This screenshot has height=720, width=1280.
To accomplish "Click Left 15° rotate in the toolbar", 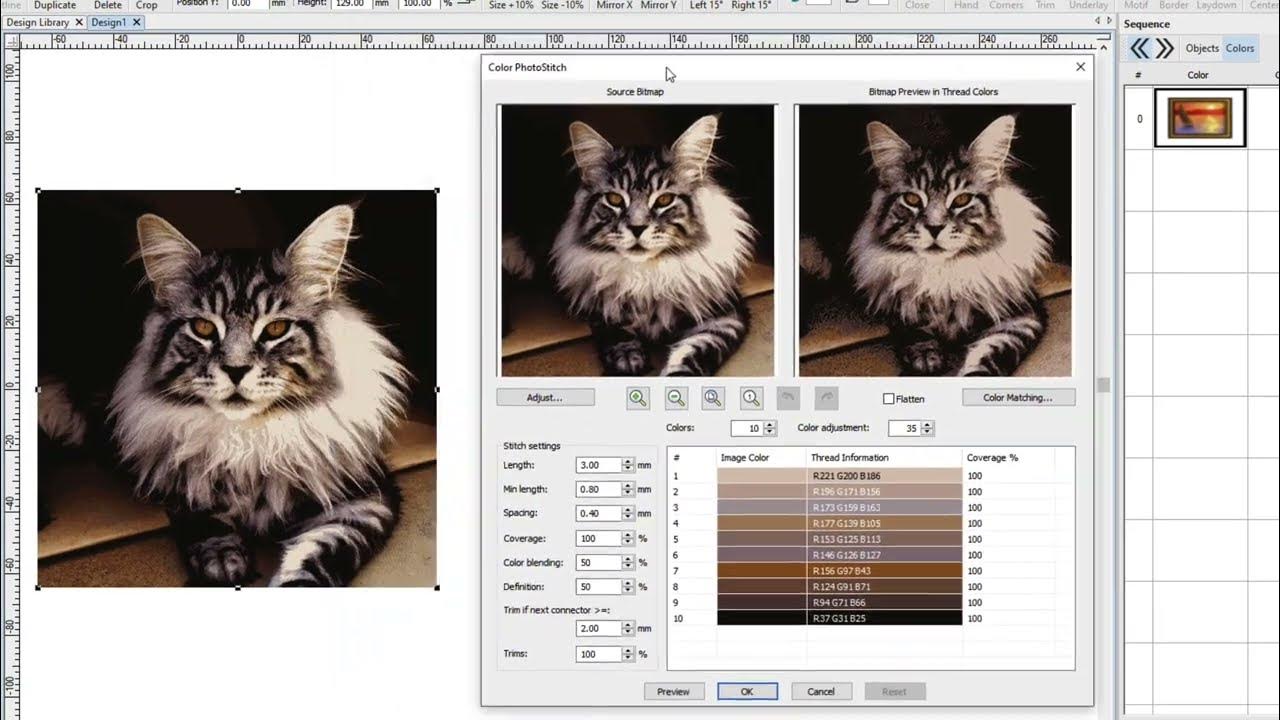I will point(706,5).
